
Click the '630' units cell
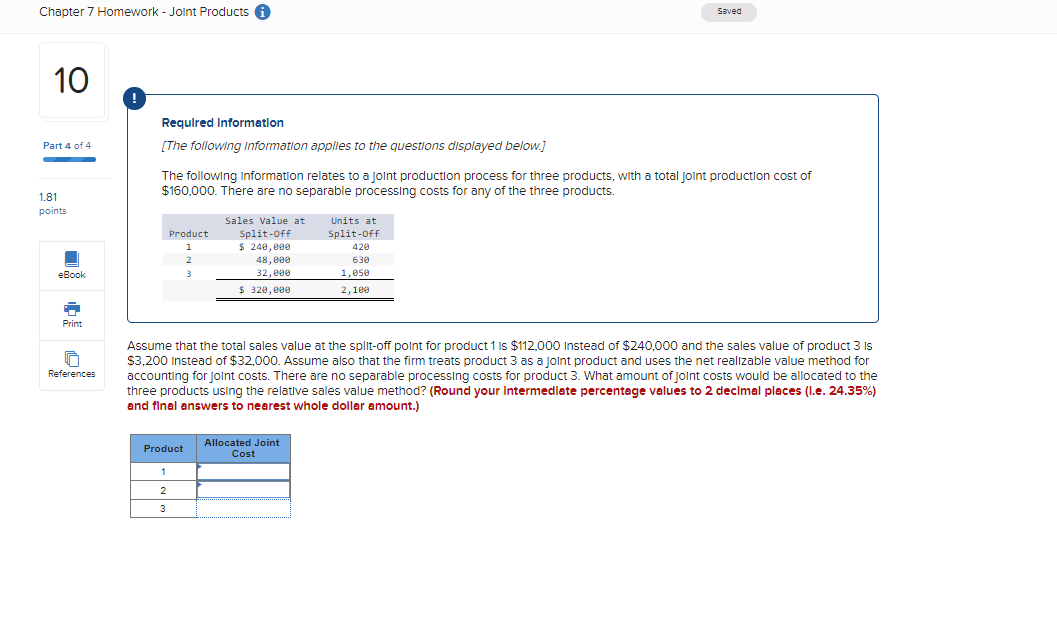point(361,259)
